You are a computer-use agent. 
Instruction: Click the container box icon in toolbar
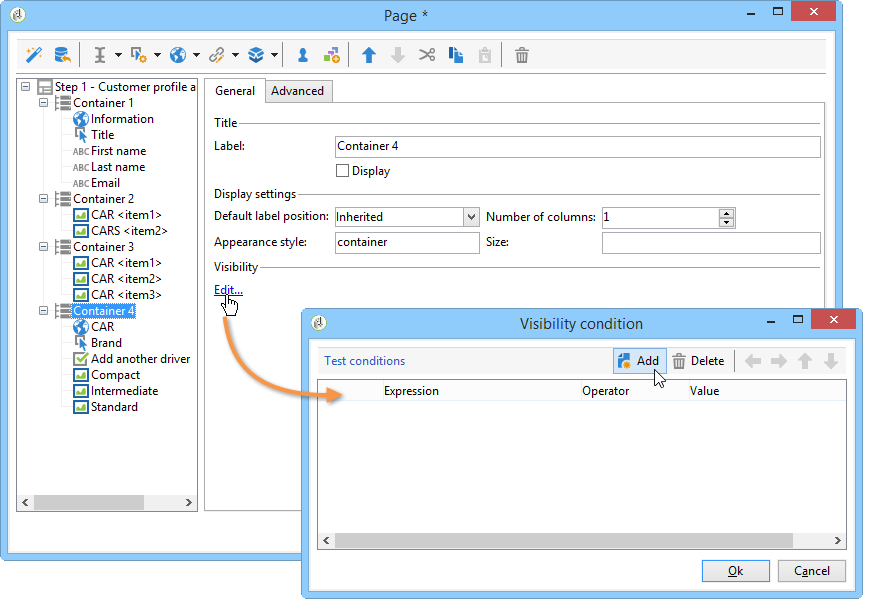(256, 55)
